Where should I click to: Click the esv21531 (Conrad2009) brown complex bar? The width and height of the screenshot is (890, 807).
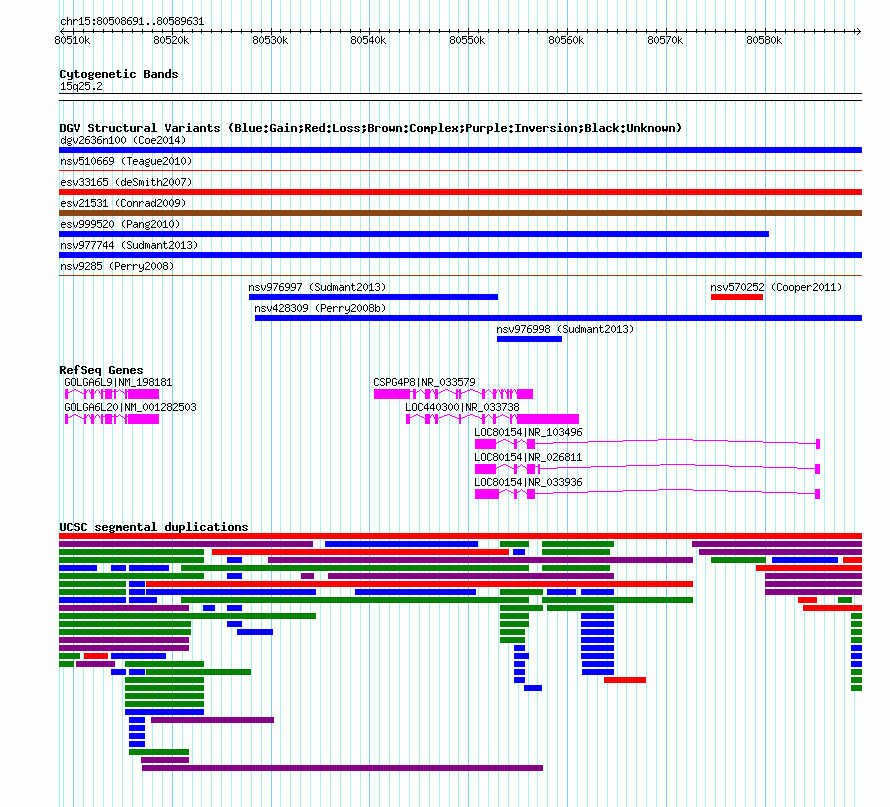460,213
